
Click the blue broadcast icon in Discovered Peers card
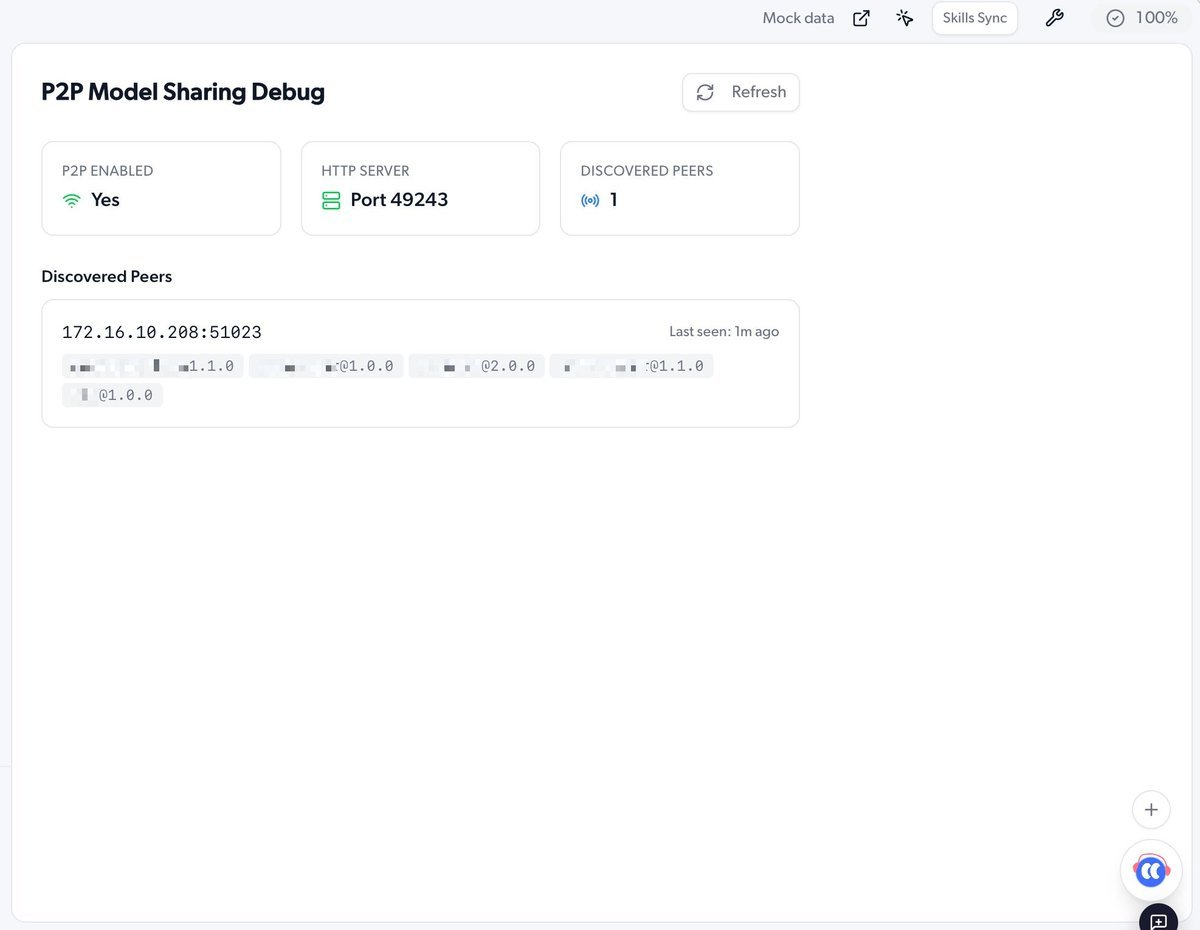pos(590,200)
